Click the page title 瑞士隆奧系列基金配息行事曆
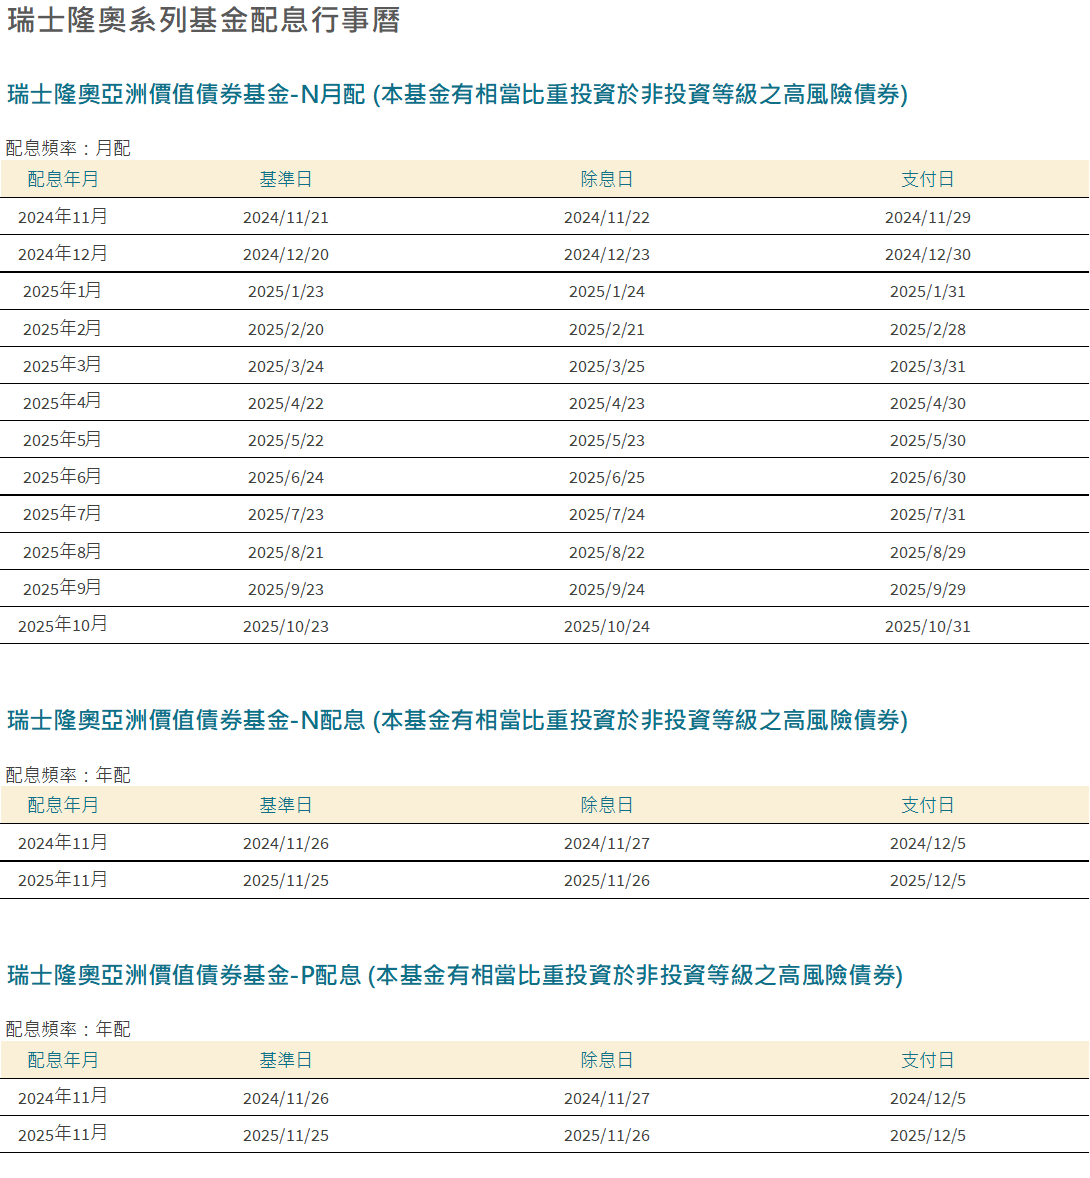 pyautogui.click(x=204, y=20)
